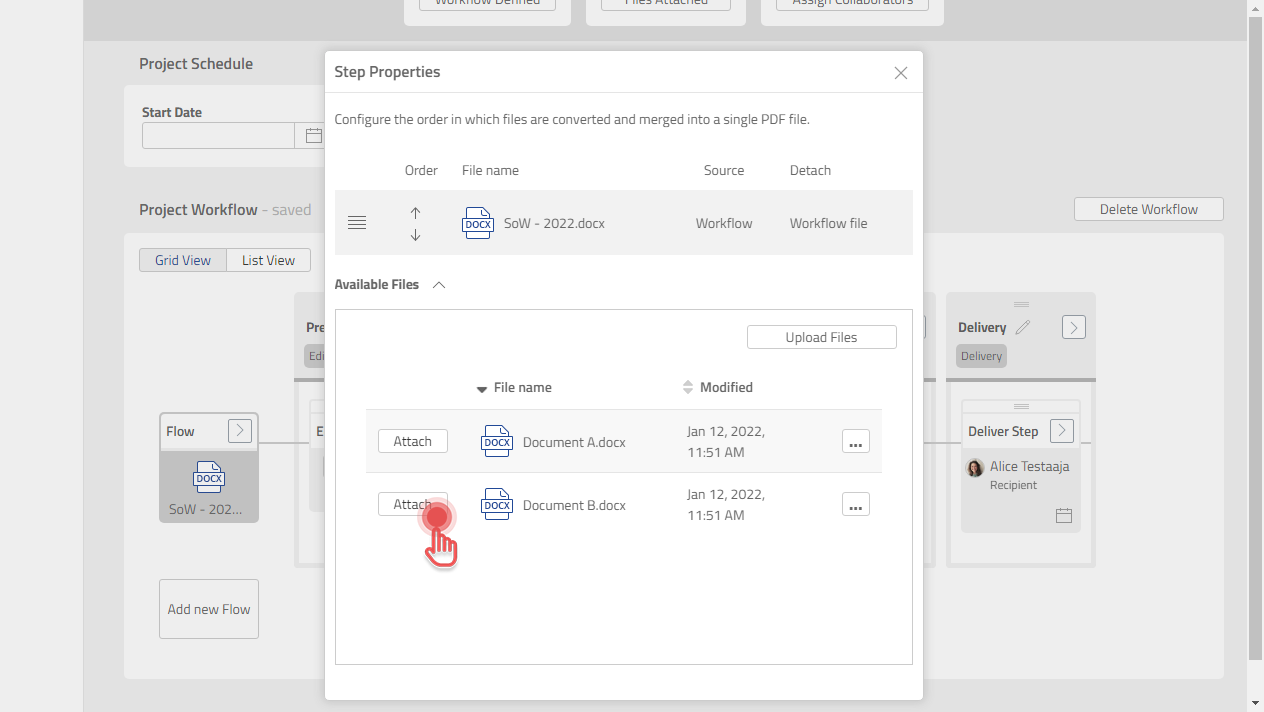Click the down arrow to reorder SoW - 2022.docx
Screen dimensions: 1264x712
(415, 234)
